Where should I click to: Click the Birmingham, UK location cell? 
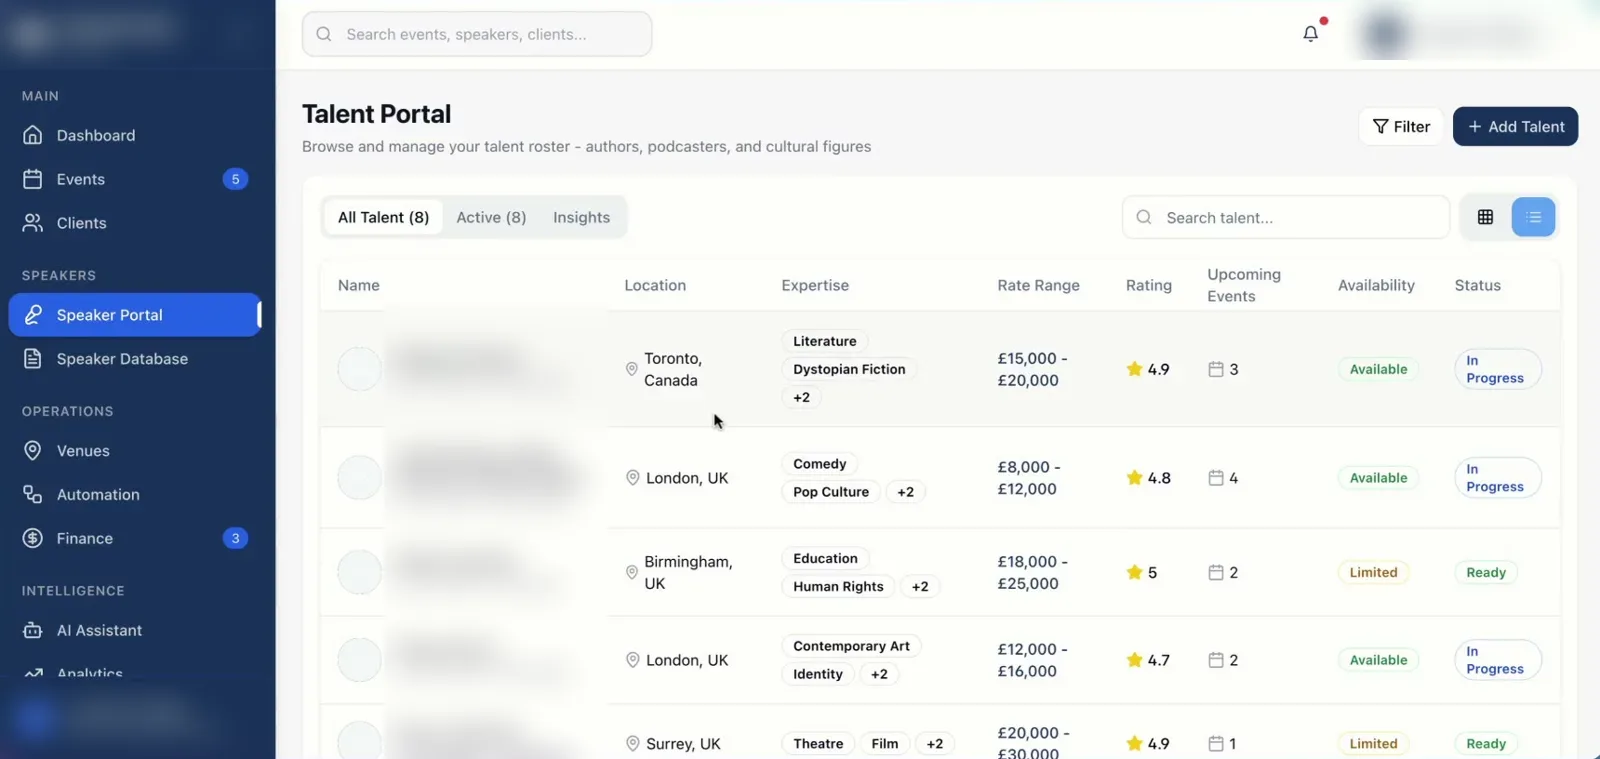pos(680,572)
